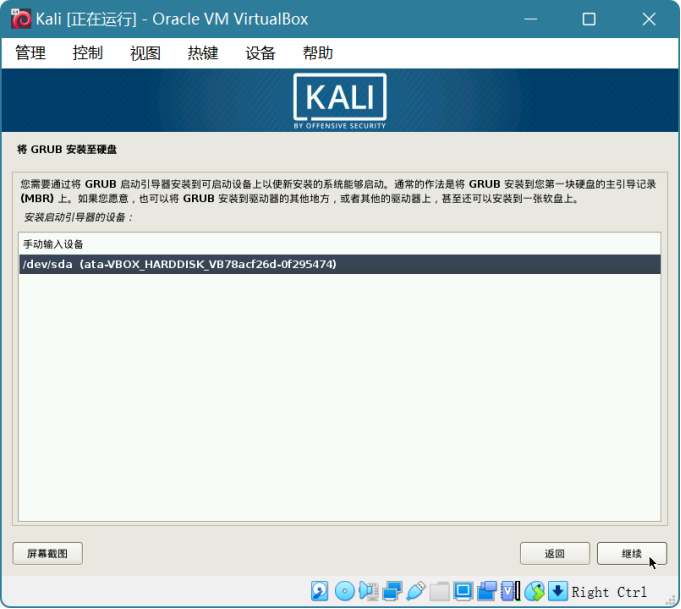This screenshot has height=609, width=681.
Task: Close the Kali VirtualBox window
Action: tap(649, 19)
